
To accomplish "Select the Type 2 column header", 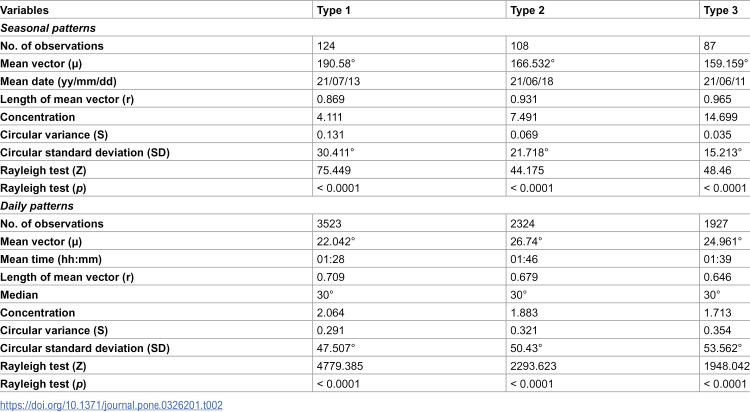I will [x=527, y=10].
